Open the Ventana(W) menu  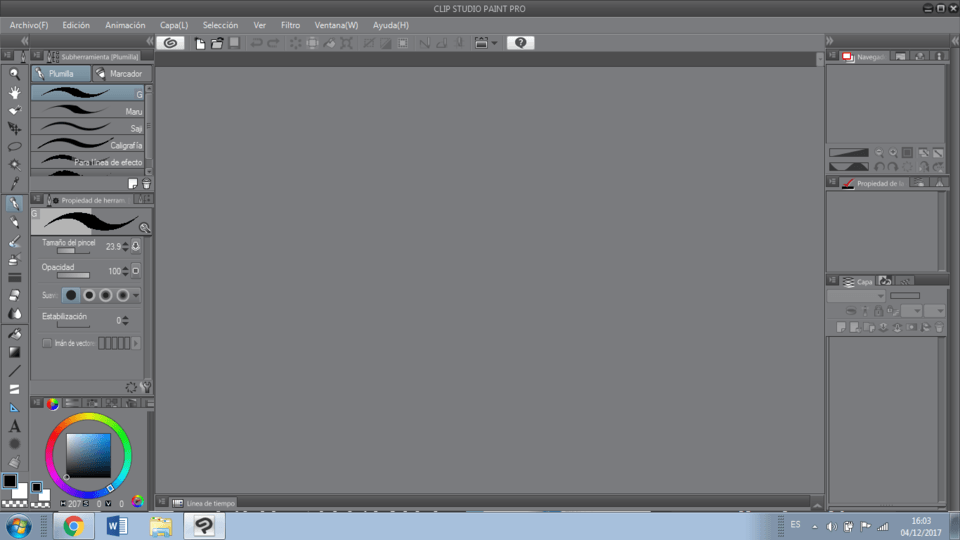336,25
